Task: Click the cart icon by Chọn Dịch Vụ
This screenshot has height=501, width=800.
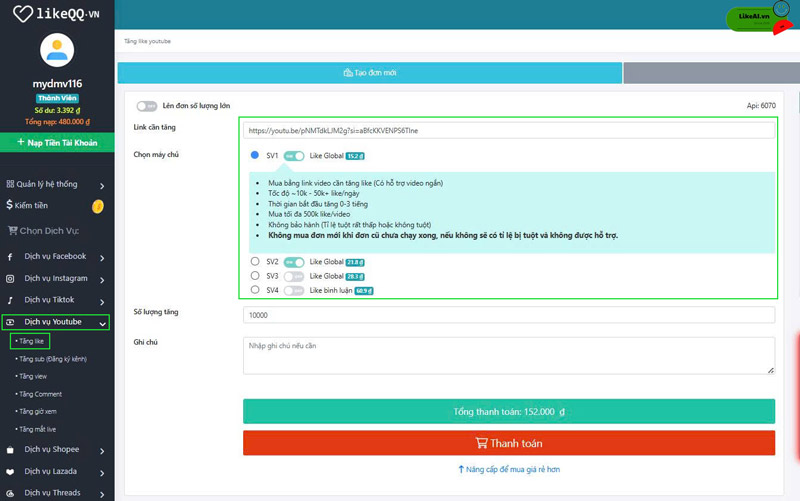Action: [13, 231]
